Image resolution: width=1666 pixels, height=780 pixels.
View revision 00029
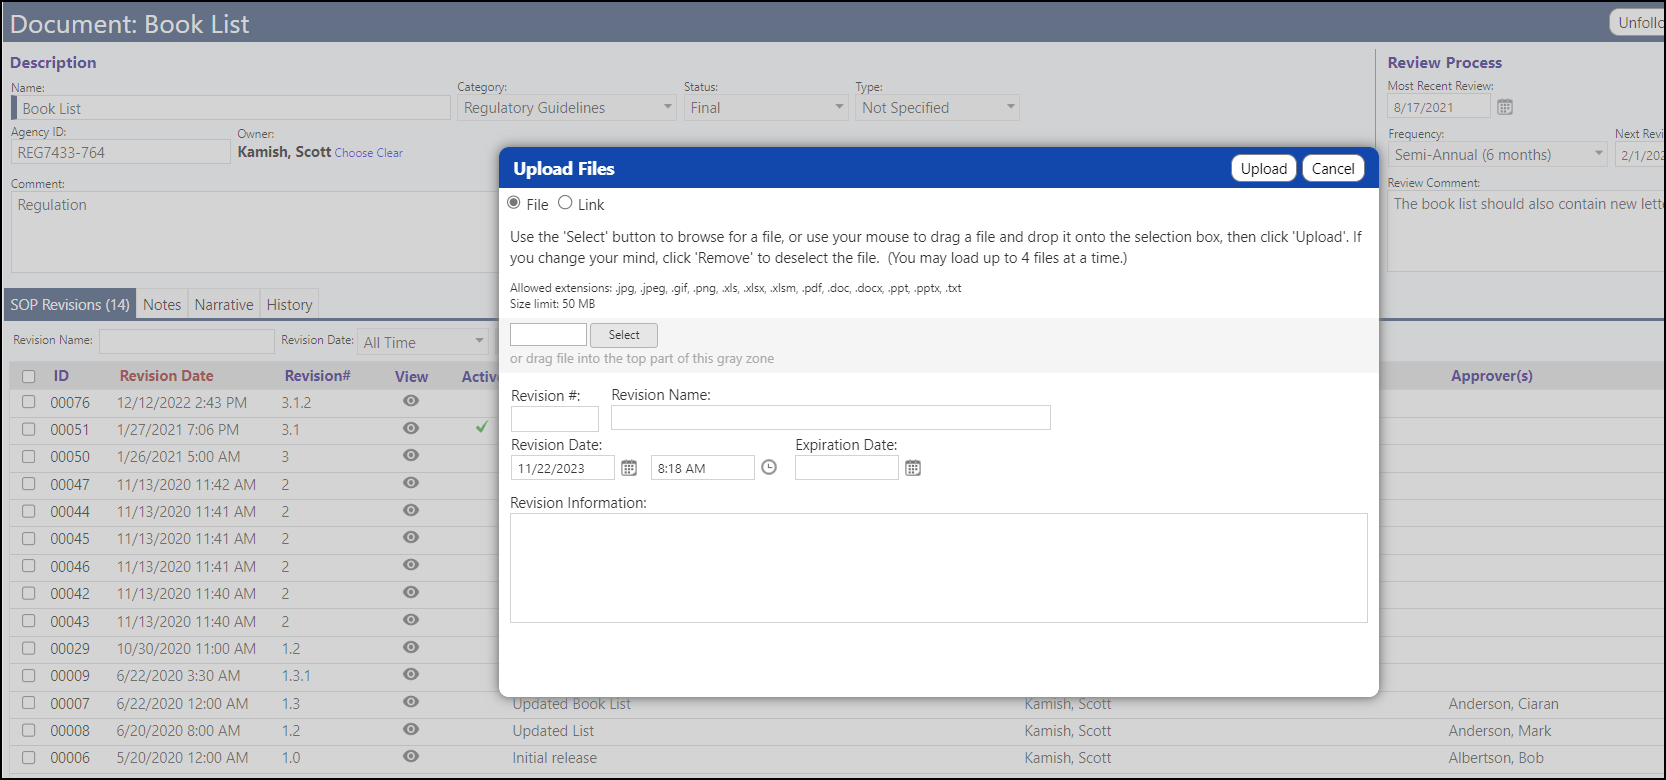(x=410, y=647)
